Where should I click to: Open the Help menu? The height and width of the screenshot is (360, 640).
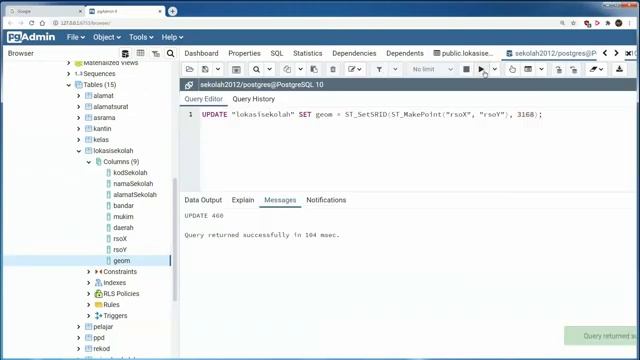click(x=172, y=37)
